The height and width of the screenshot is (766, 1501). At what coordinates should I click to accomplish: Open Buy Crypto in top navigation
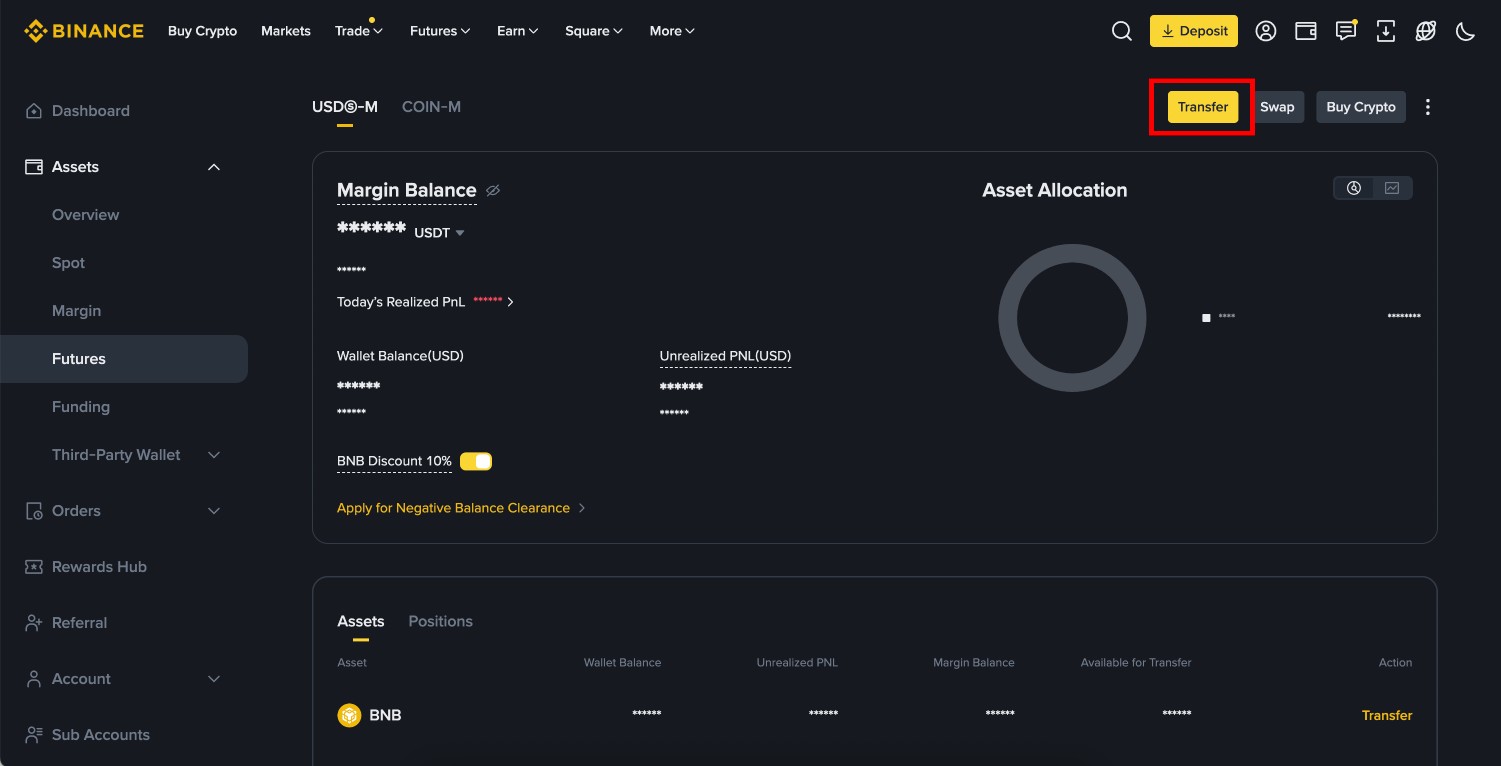[203, 31]
